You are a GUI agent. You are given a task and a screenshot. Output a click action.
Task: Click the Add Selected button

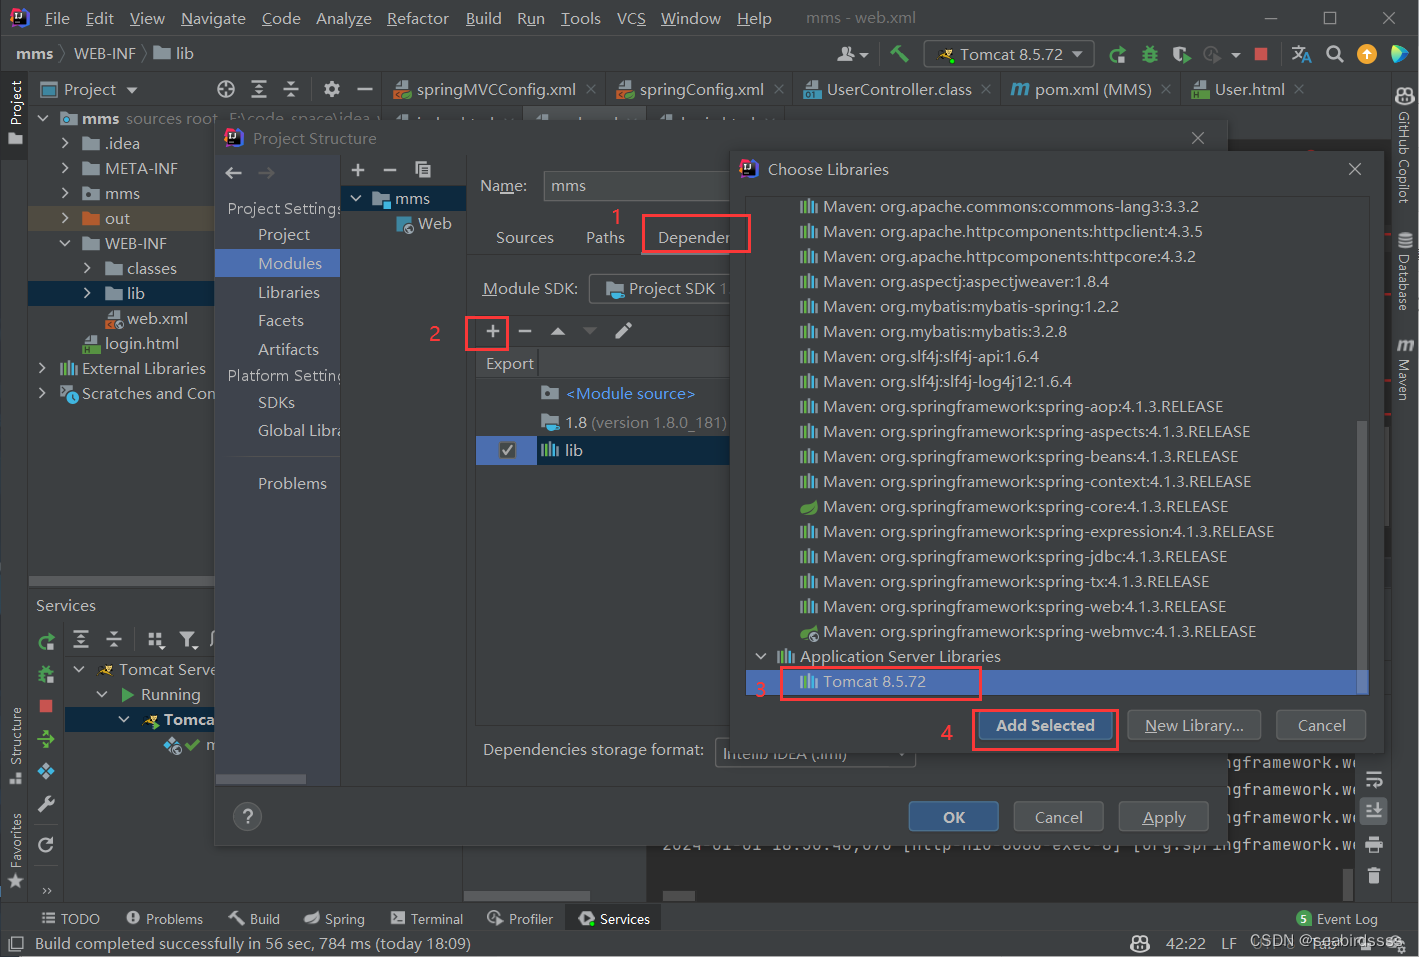pyautogui.click(x=1045, y=725)
